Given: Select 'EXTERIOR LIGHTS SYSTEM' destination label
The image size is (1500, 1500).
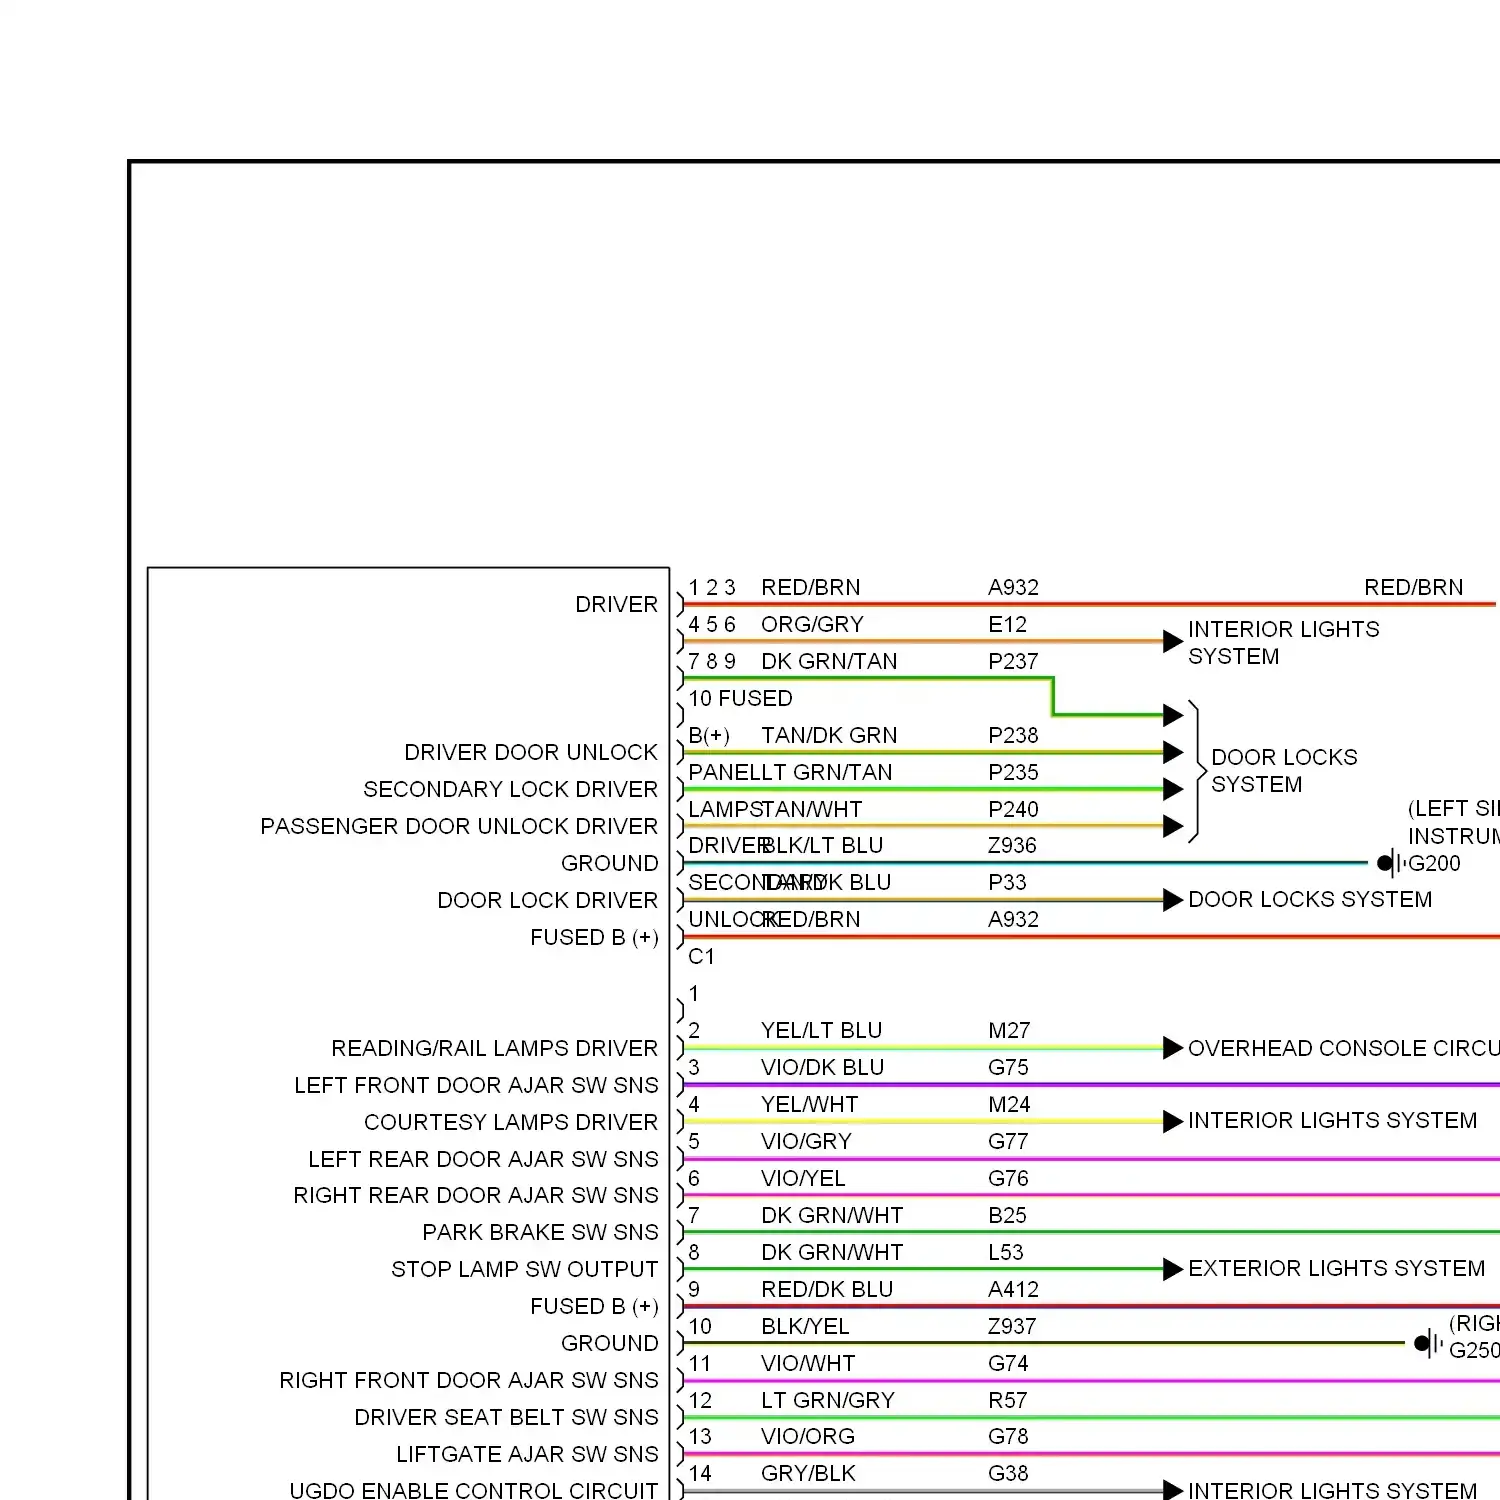Looking at the screenshot, I should tap(1337, 1268).
